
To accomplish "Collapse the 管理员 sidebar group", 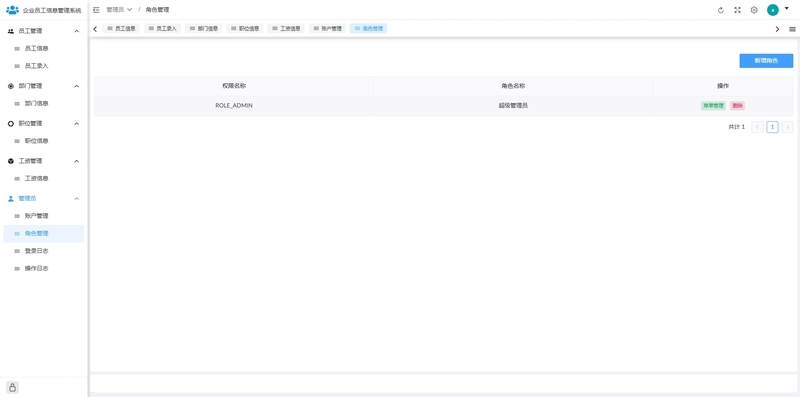I will [44, 198].
